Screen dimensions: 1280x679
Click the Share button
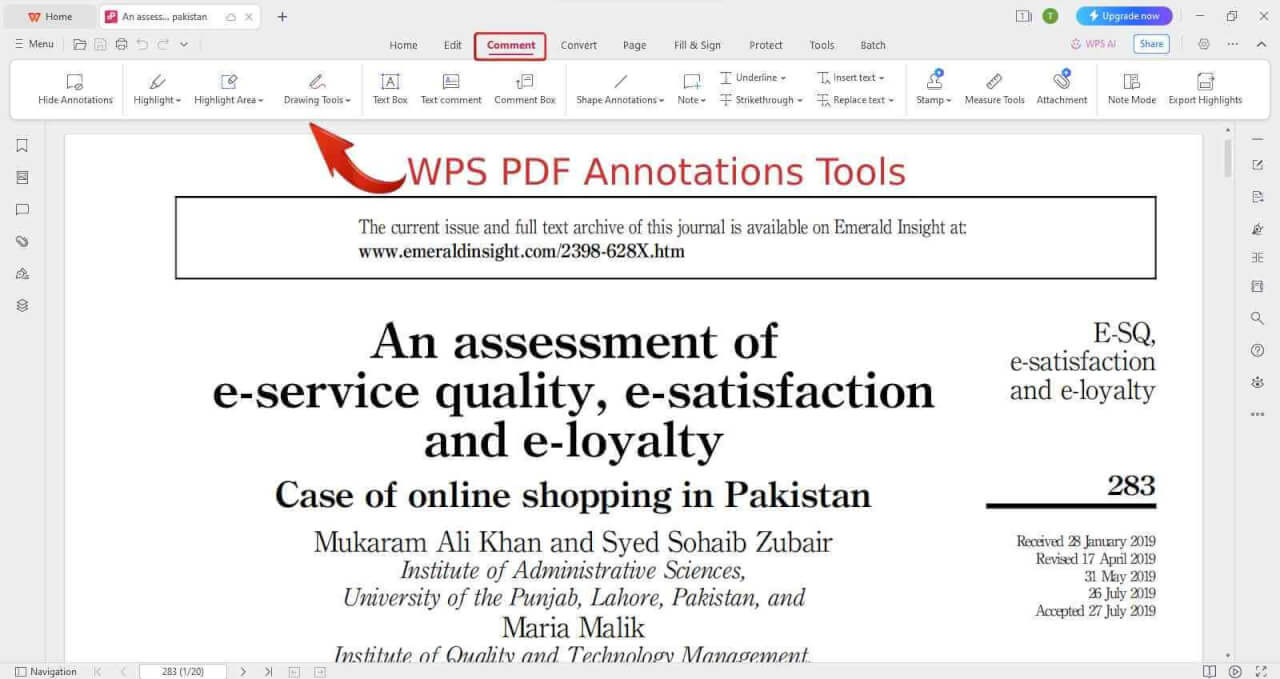1151,44
